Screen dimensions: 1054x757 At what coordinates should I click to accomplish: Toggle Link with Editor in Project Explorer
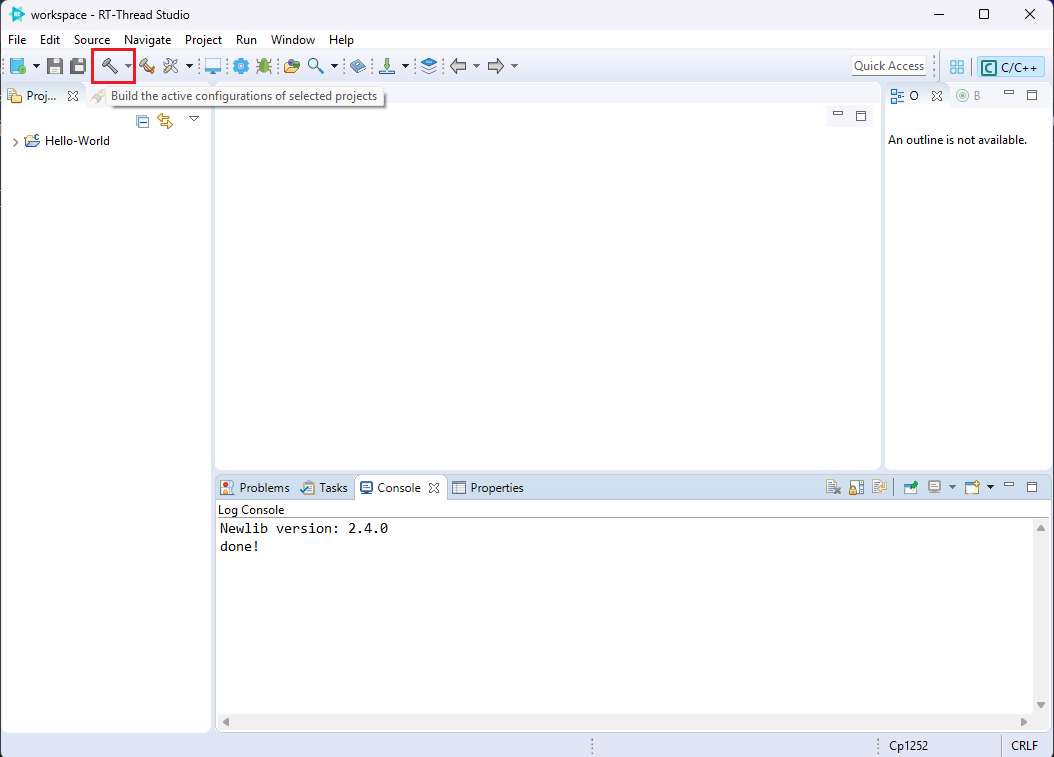tap(165, 121)
